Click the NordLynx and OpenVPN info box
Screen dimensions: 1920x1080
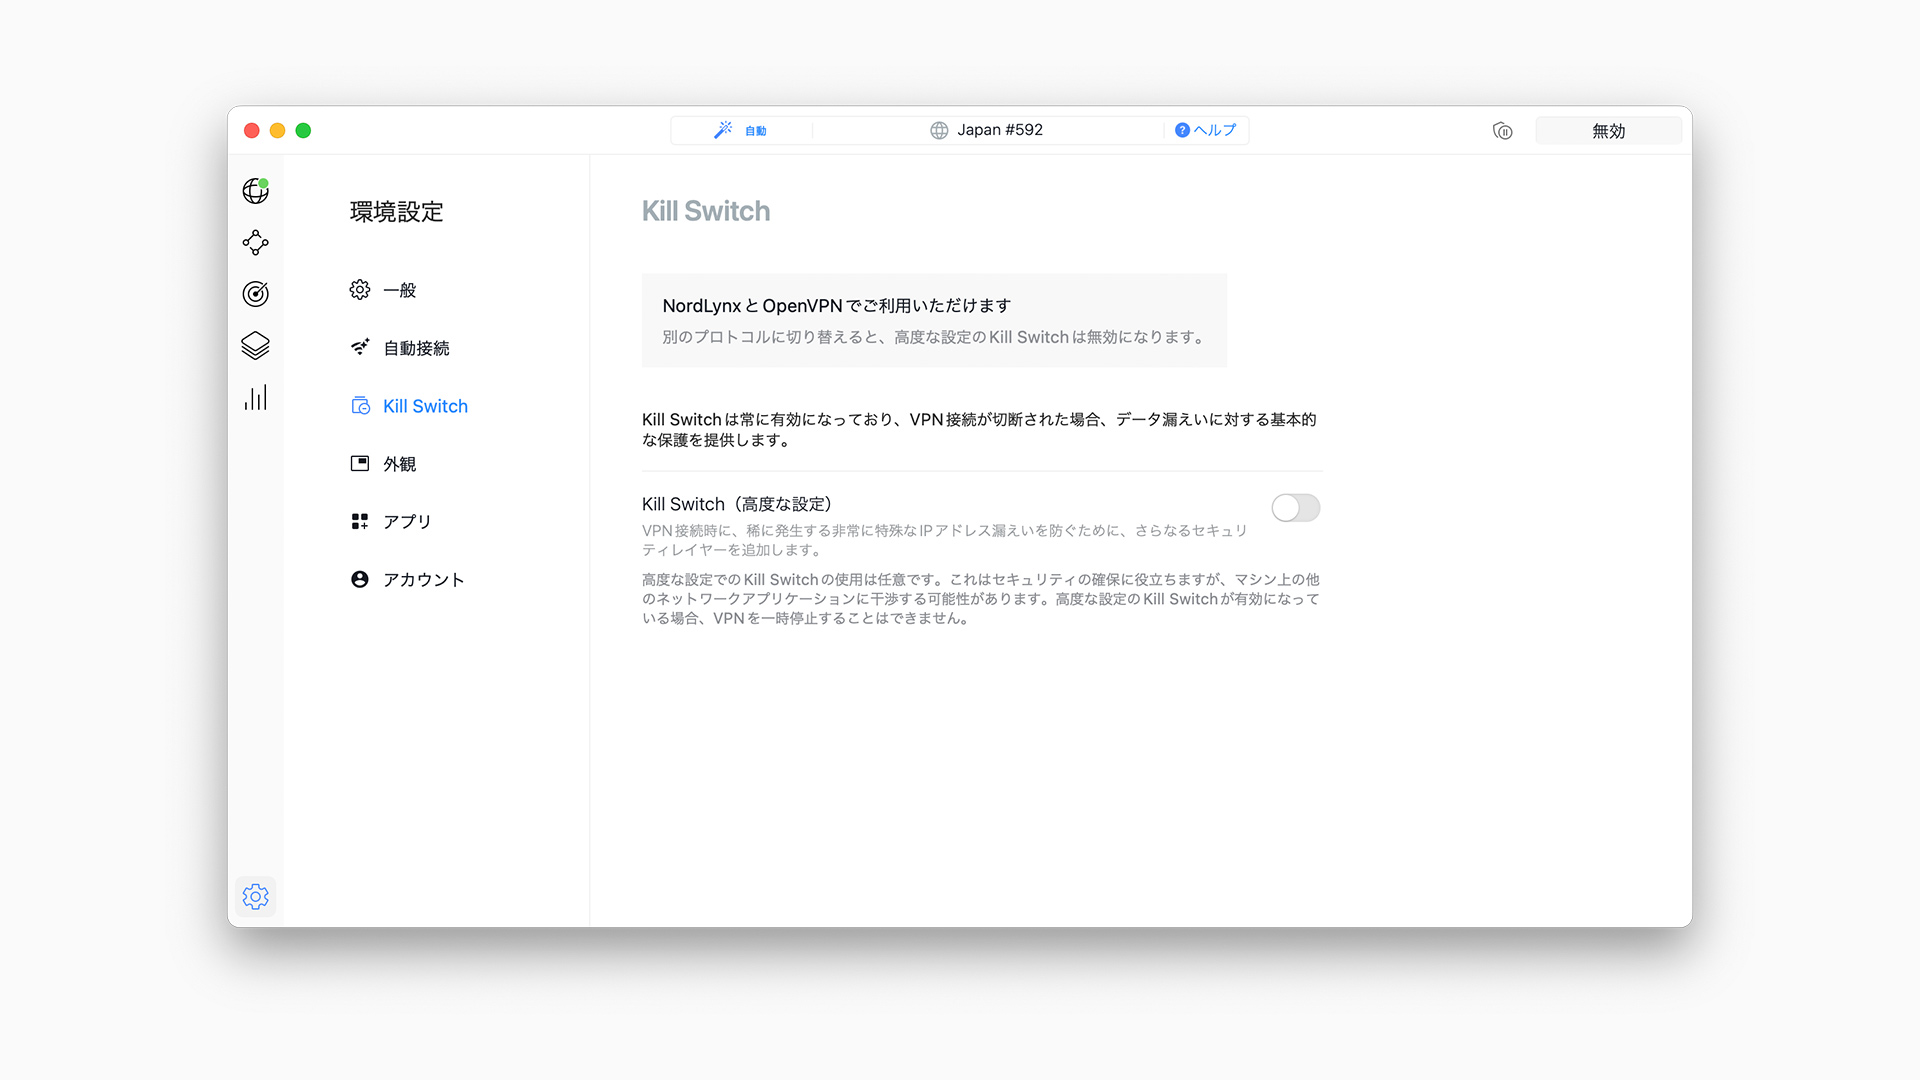coord(934,320)
